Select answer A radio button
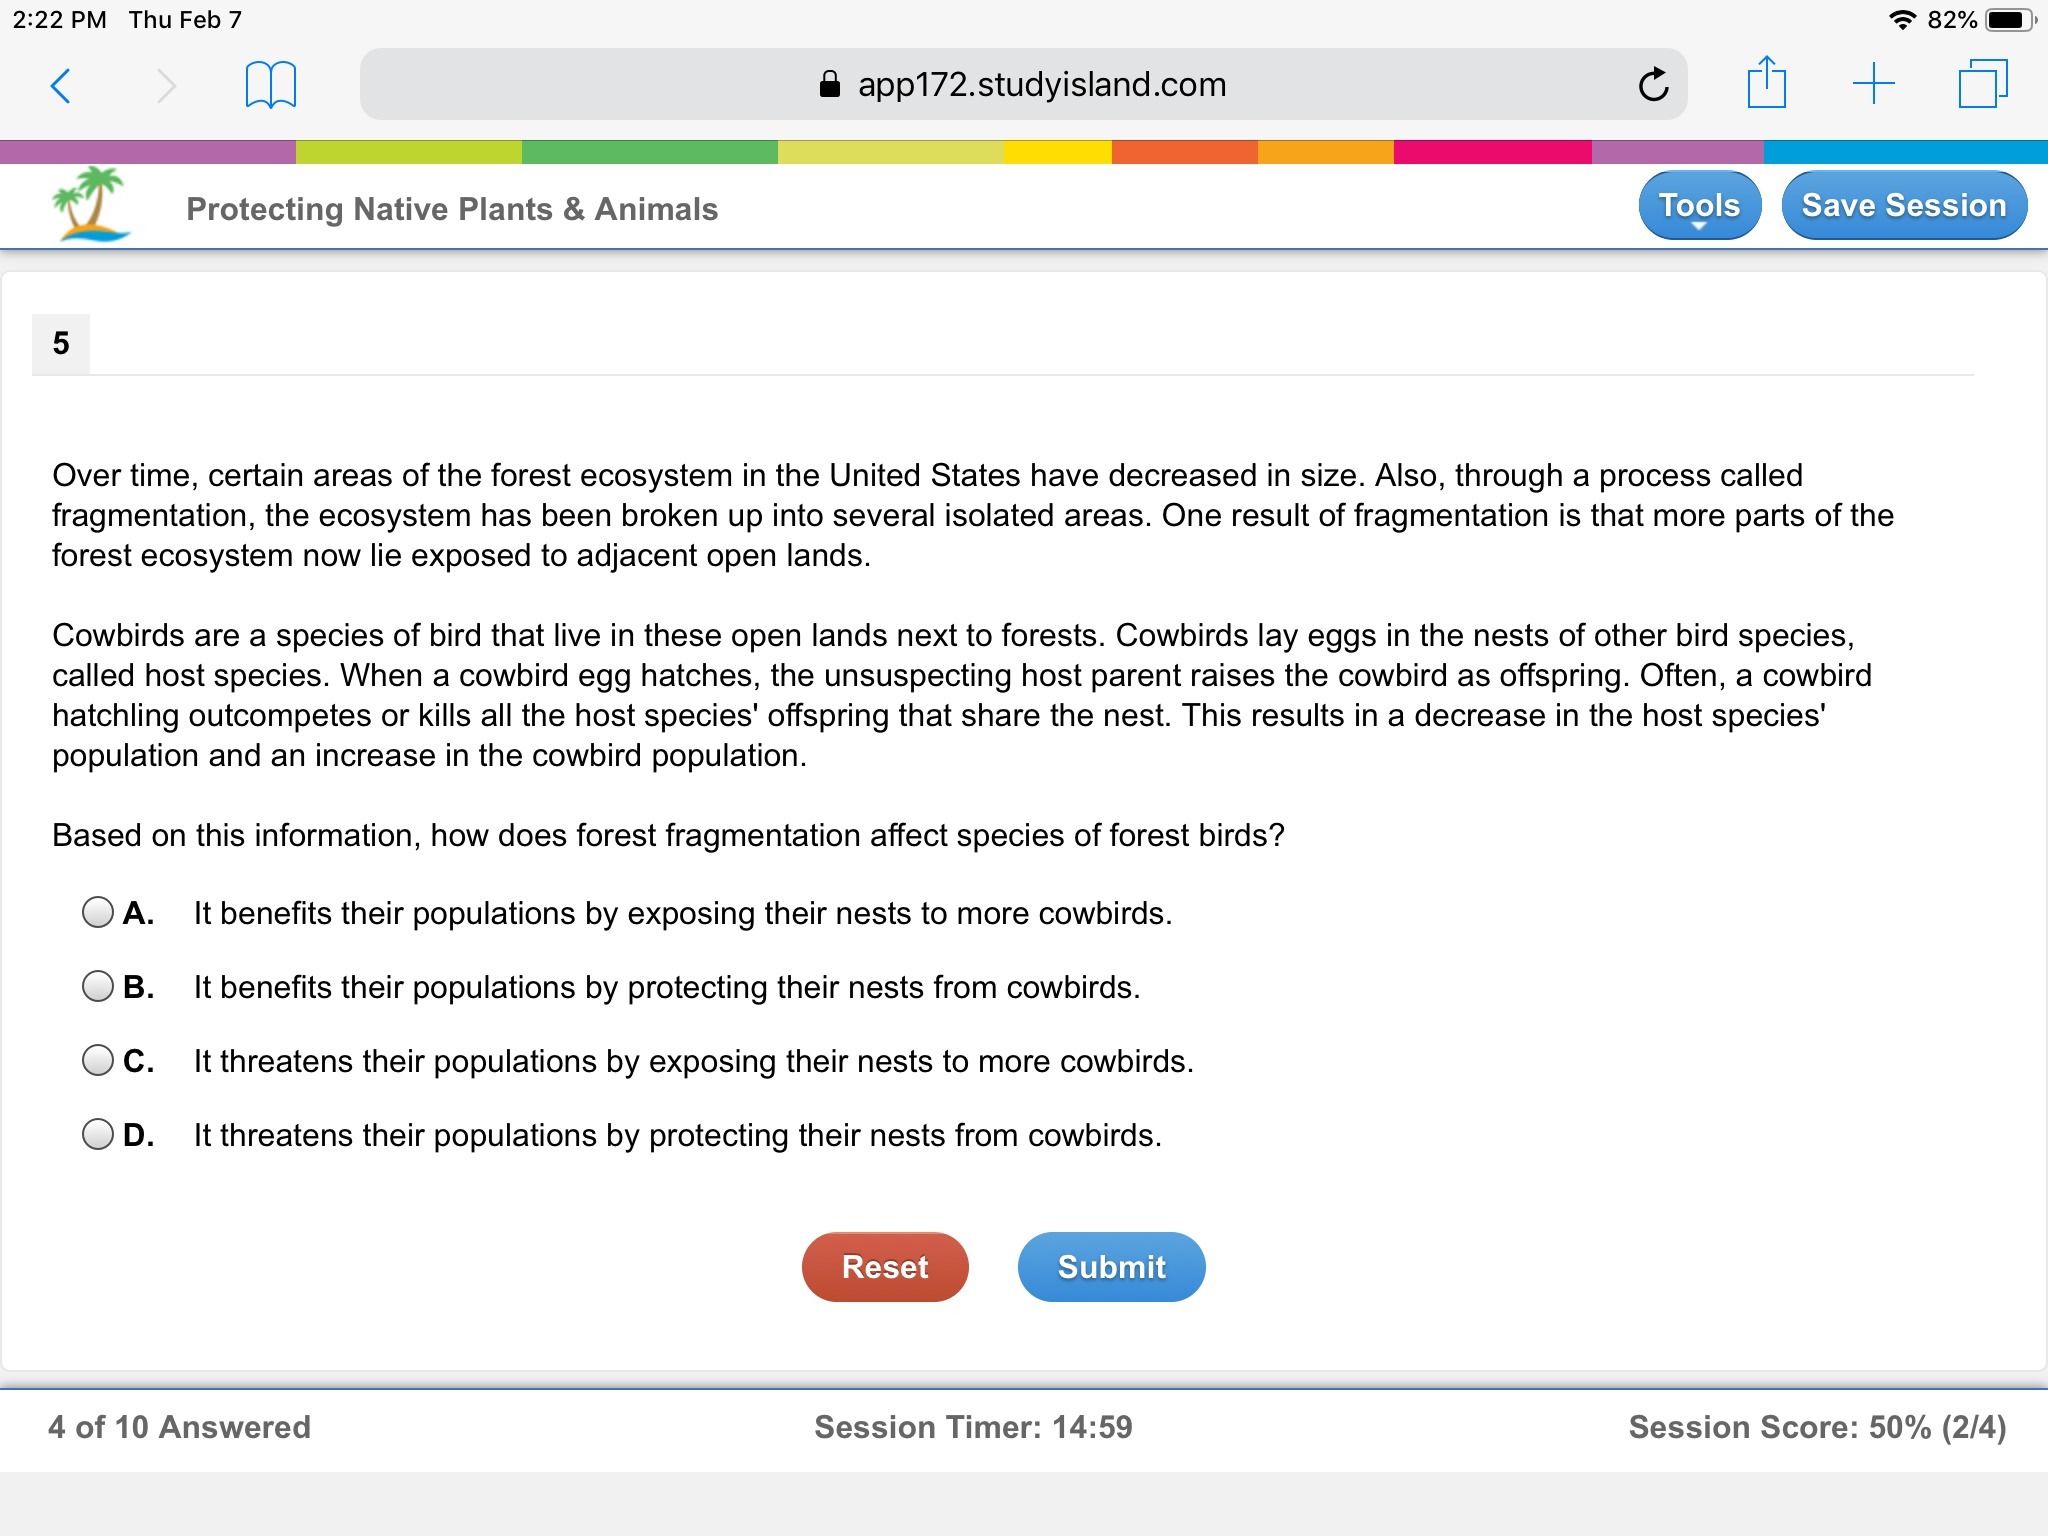This screenshot has height=1536, width=2048. point(98,912)
